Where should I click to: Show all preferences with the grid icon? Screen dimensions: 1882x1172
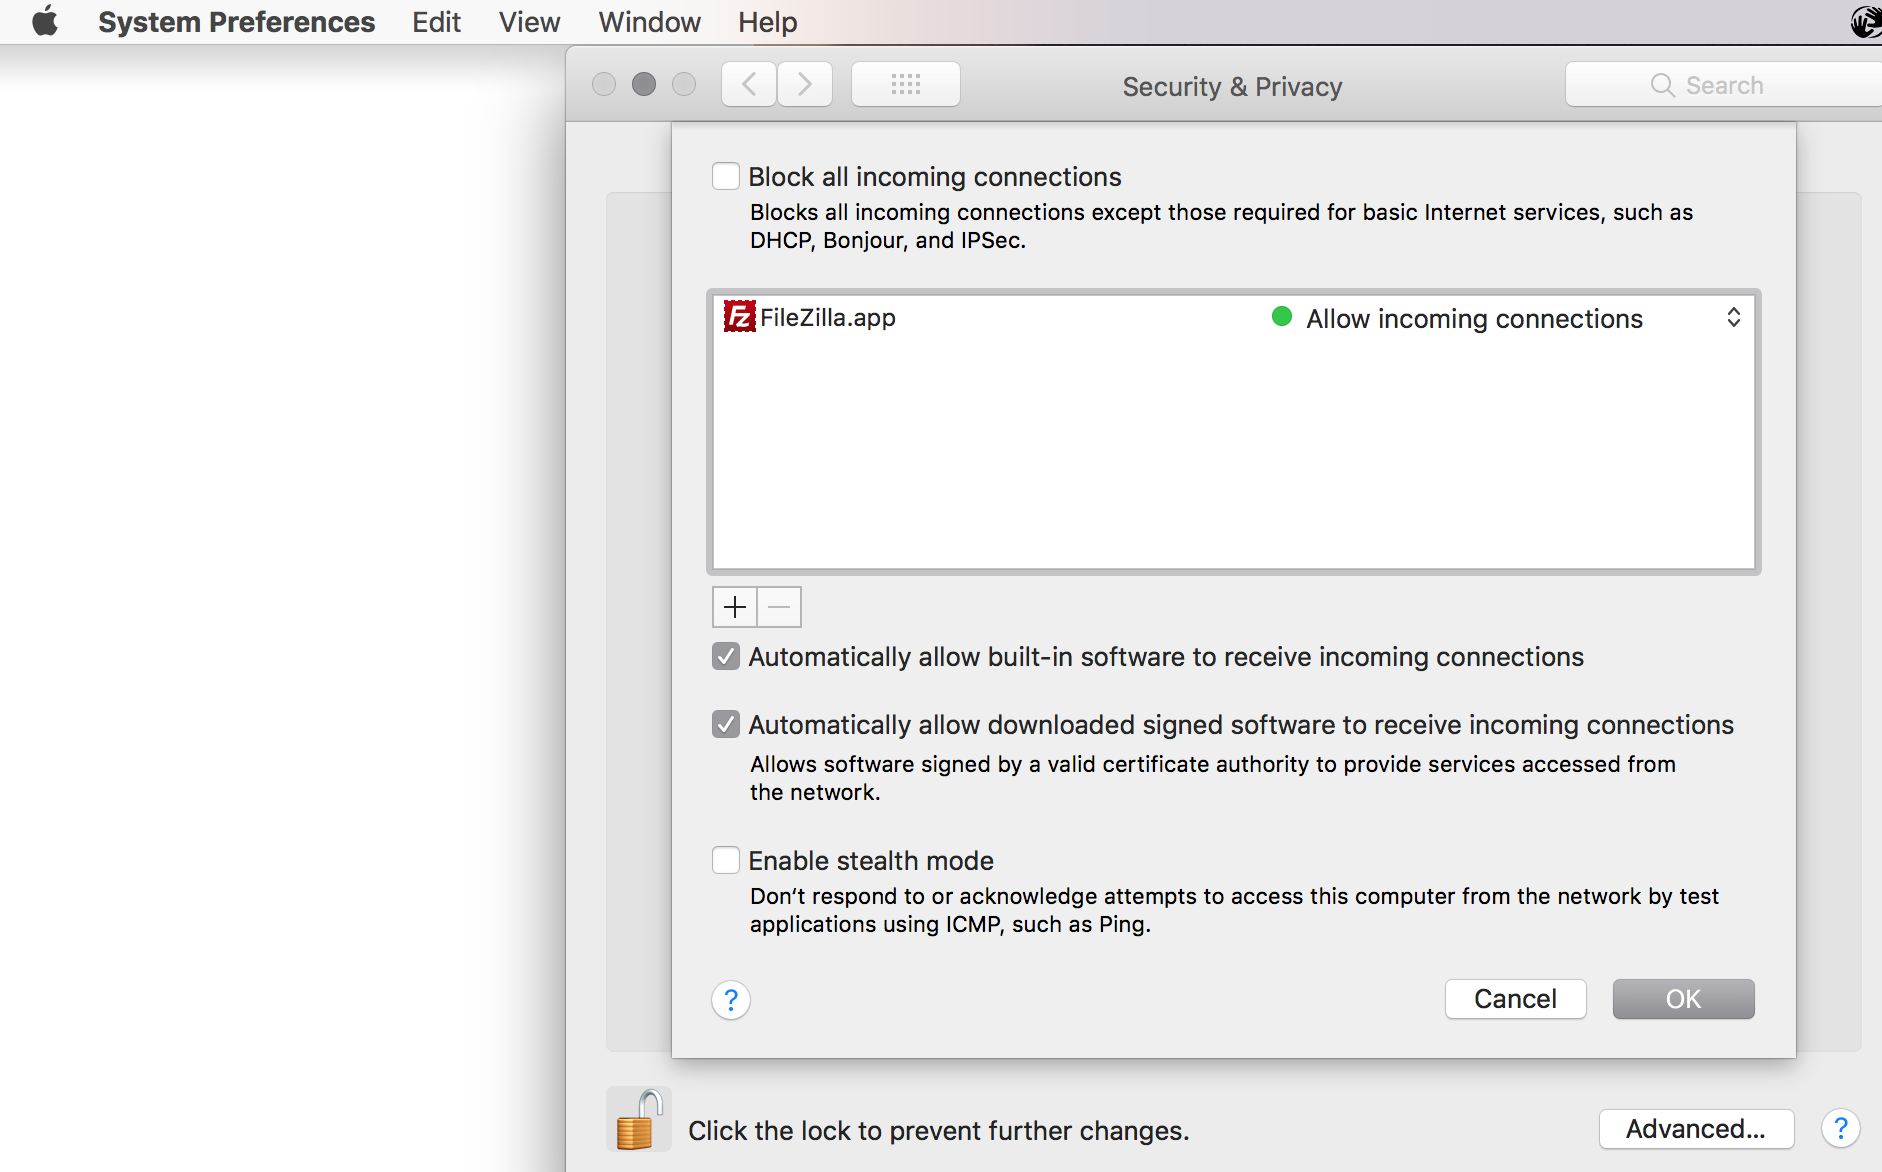905,85
